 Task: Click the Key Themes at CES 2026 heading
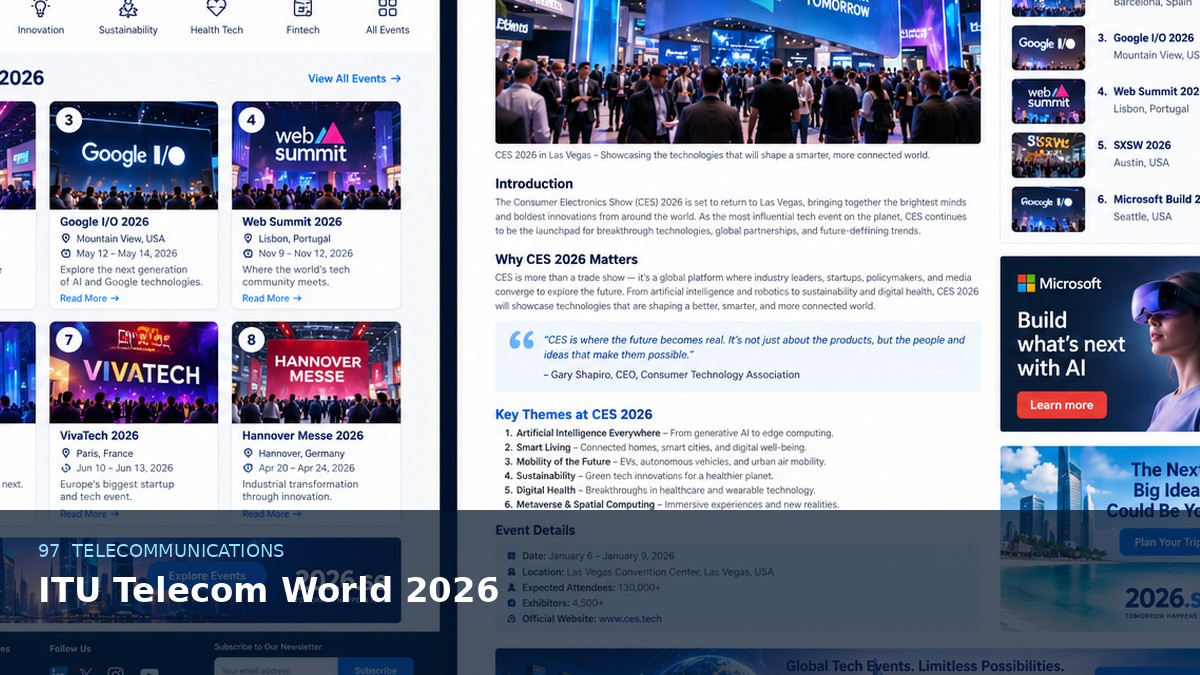click(574, 414)
